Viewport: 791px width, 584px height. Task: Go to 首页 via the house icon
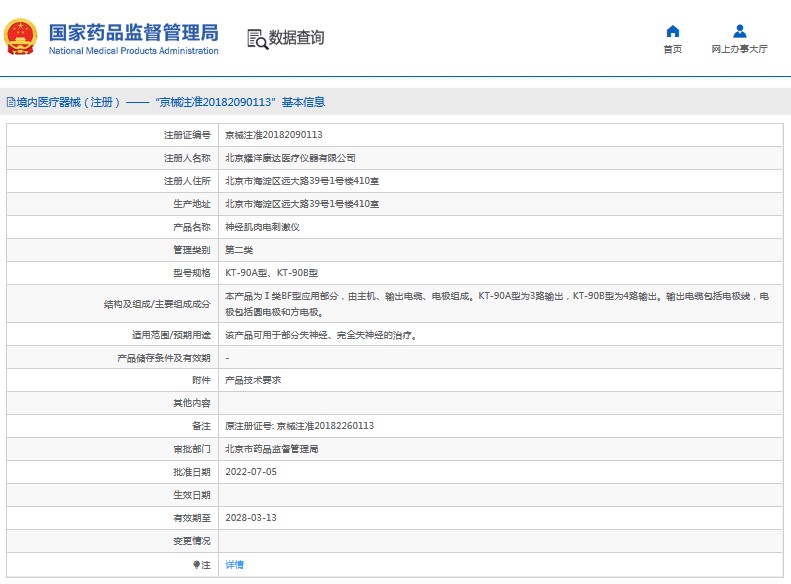[672, 31]
